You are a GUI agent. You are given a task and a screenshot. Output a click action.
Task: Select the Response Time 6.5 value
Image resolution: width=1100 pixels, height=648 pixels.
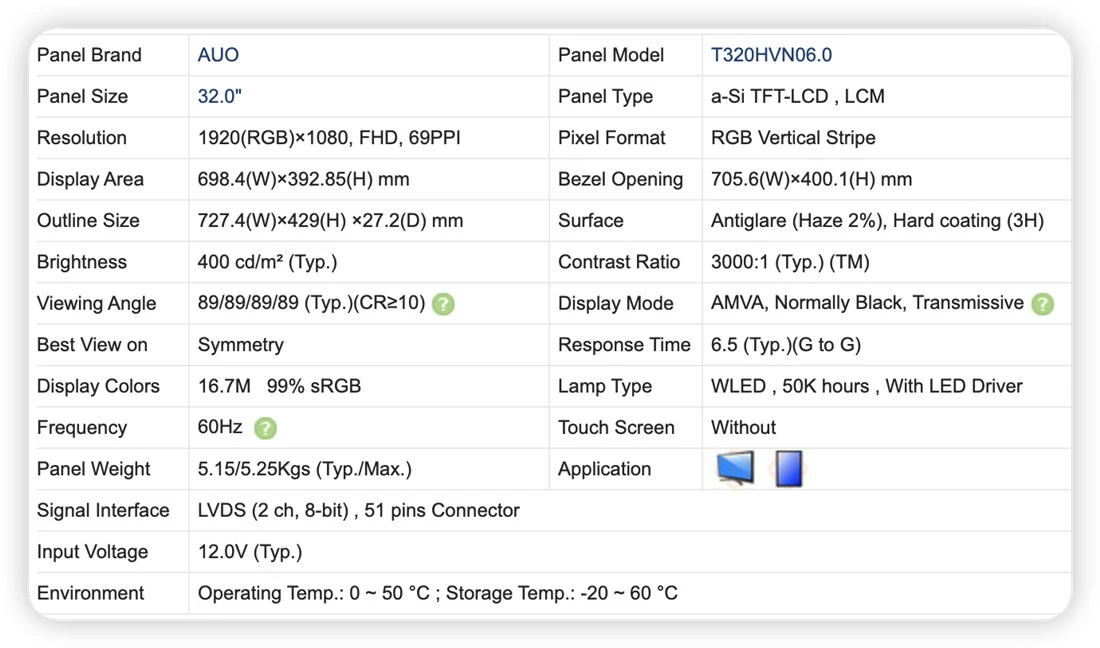[x=786, y=345]
